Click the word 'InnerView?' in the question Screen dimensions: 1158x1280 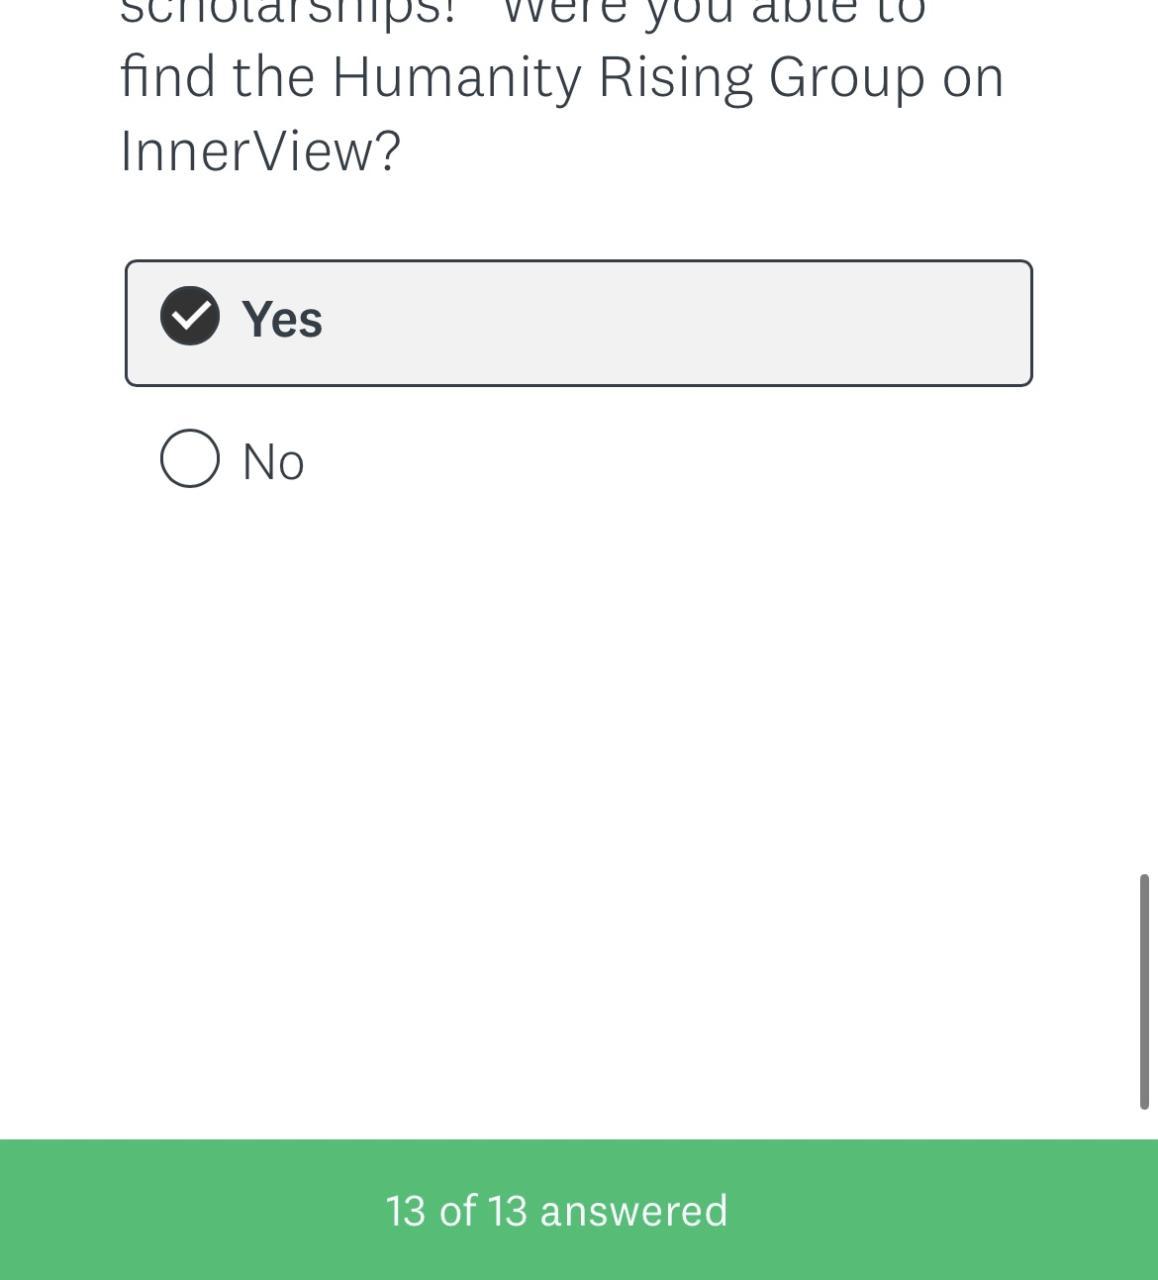(260, 151)
